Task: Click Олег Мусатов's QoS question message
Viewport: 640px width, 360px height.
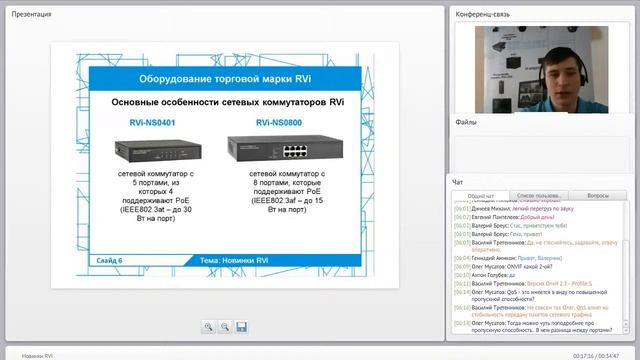Action: (531, 296)
